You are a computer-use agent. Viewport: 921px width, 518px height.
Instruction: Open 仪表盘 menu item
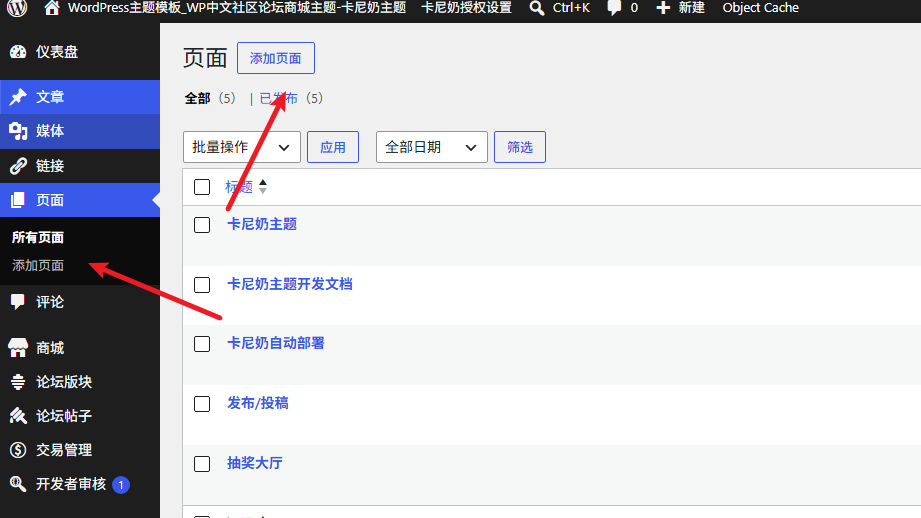(80, 52)
